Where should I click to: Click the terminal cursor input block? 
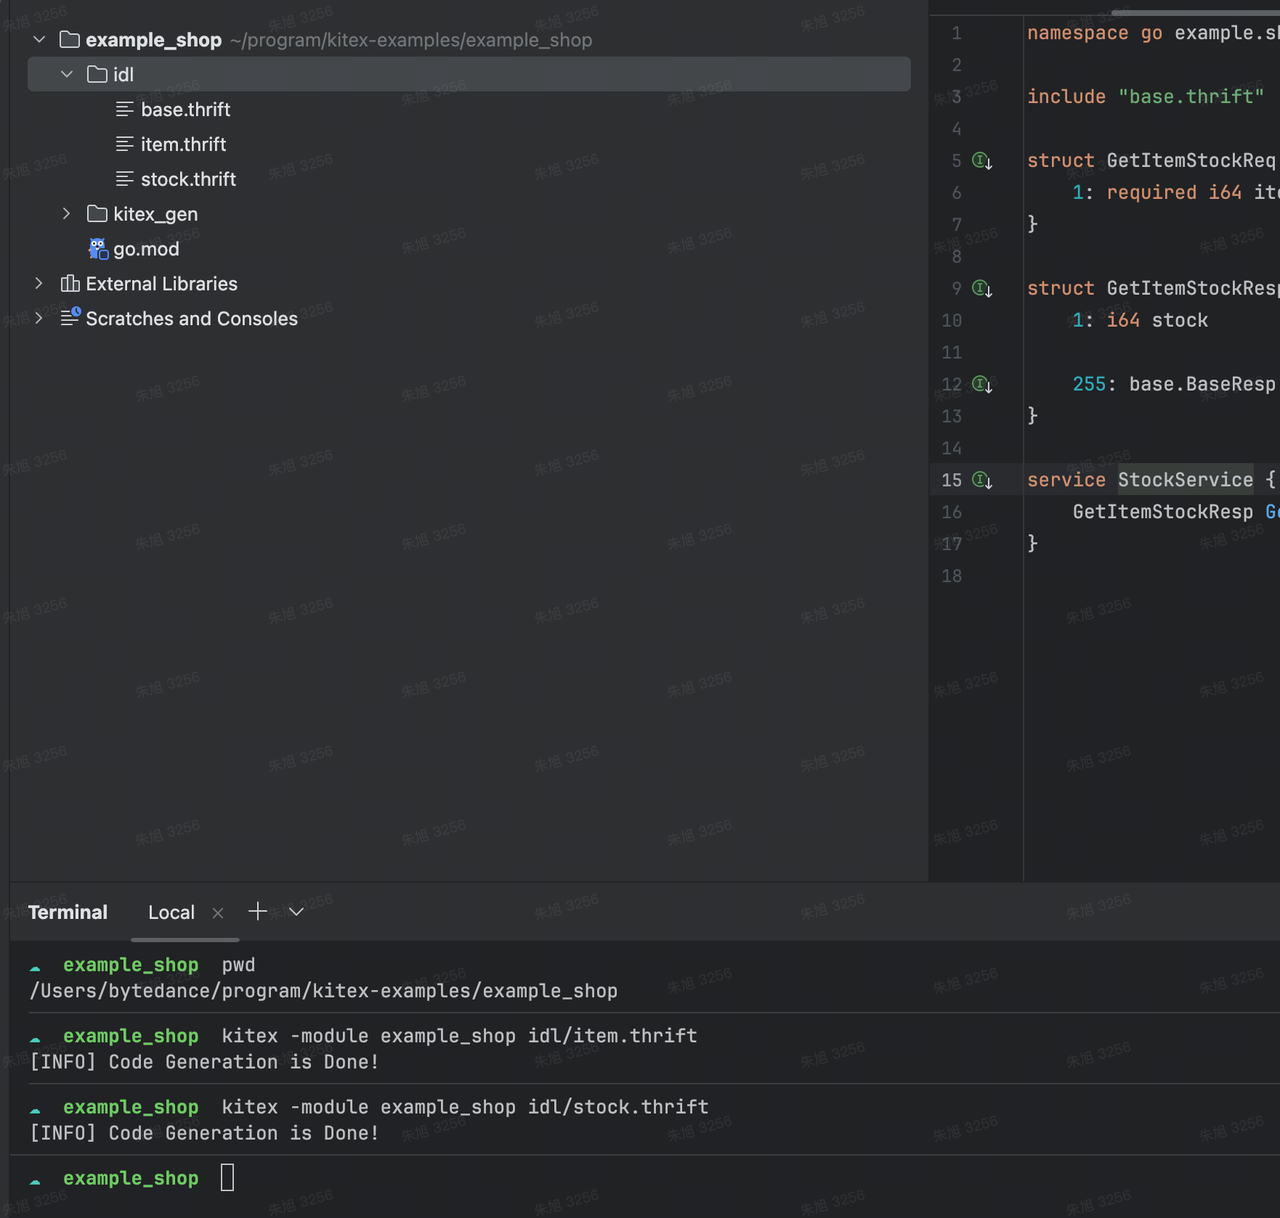coord(227,1178)
